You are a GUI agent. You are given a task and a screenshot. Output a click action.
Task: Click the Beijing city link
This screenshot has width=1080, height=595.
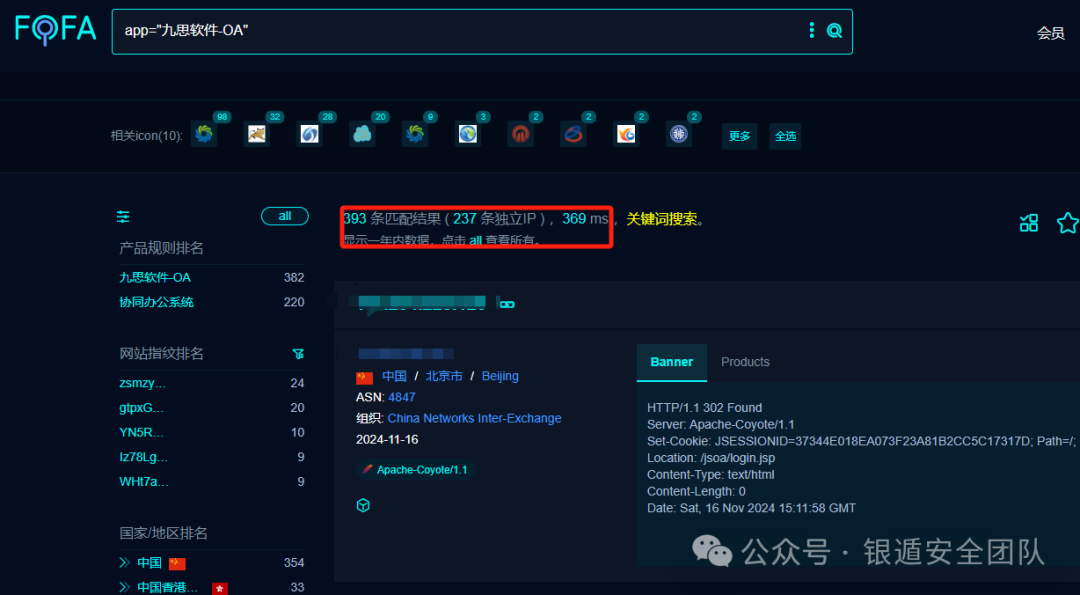[x=500, y=376]
